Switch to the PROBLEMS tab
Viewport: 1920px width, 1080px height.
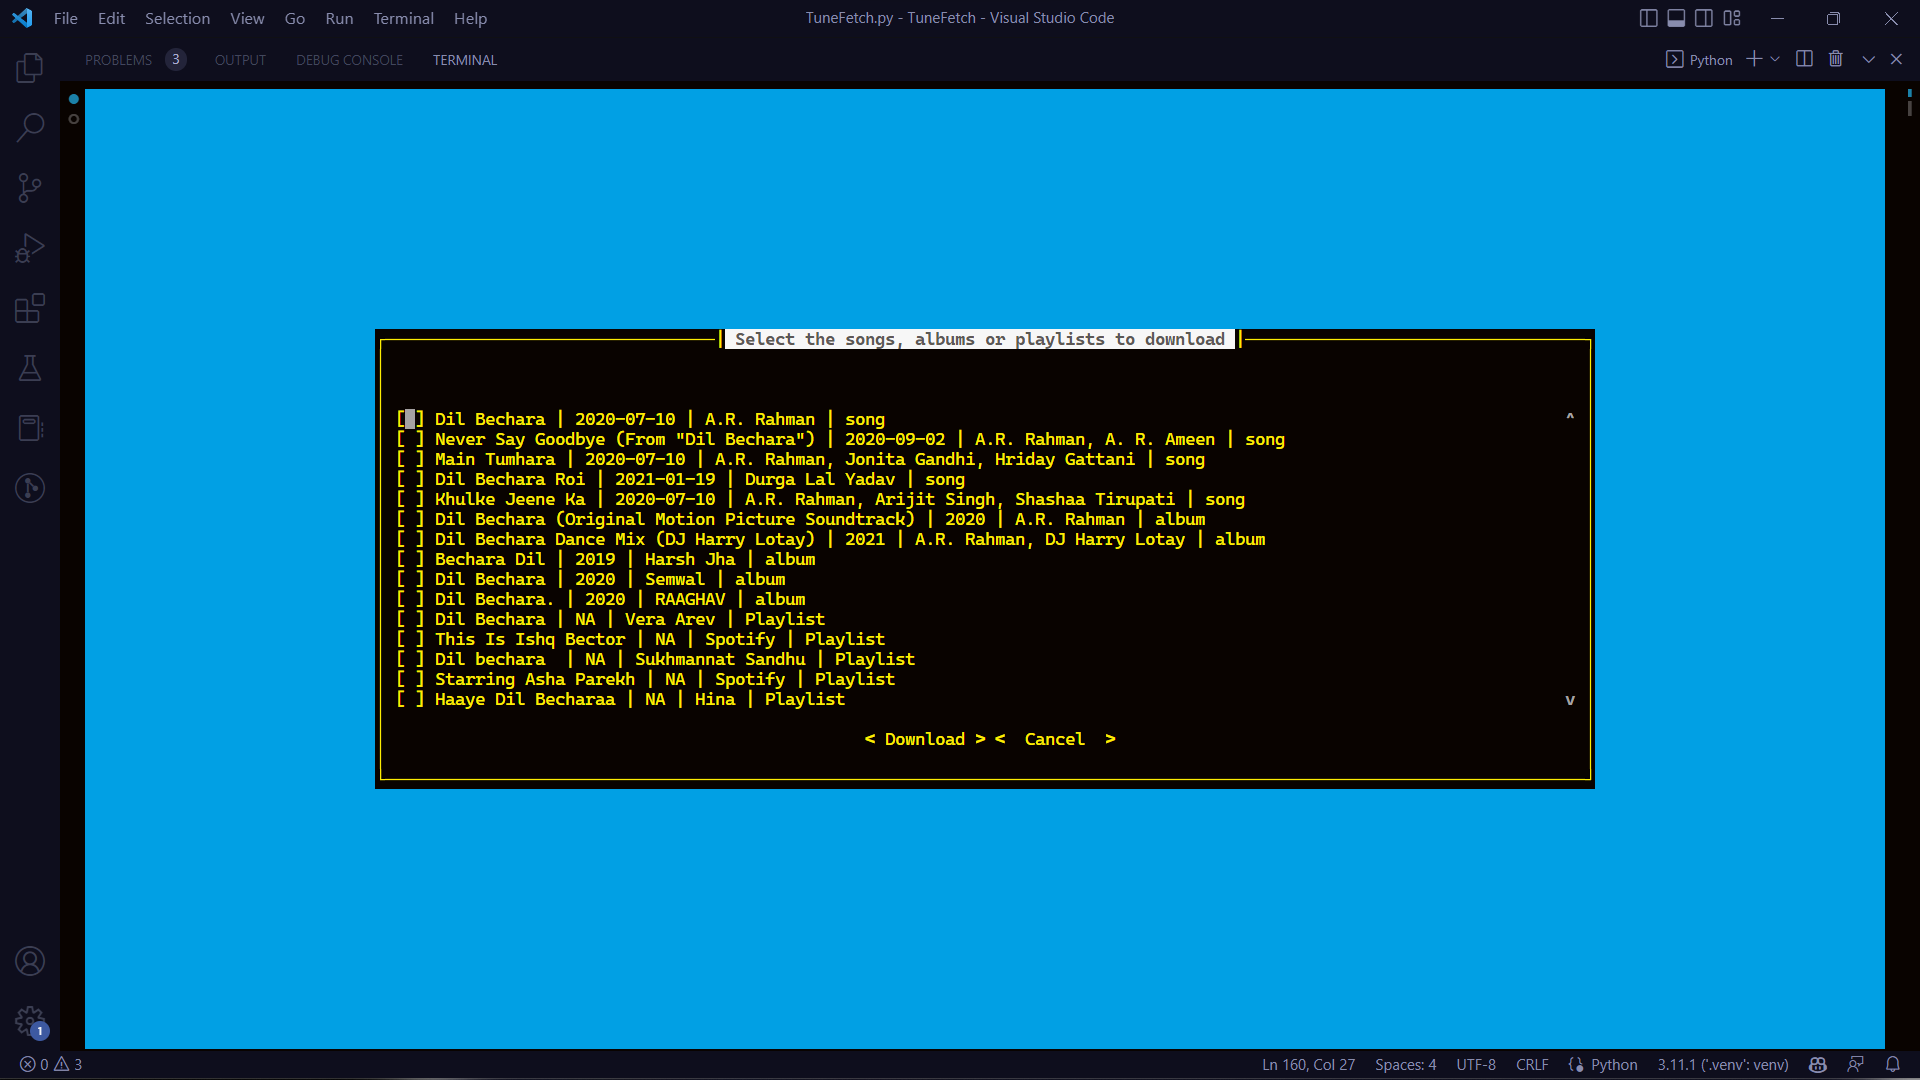click(x=119, y=60)
